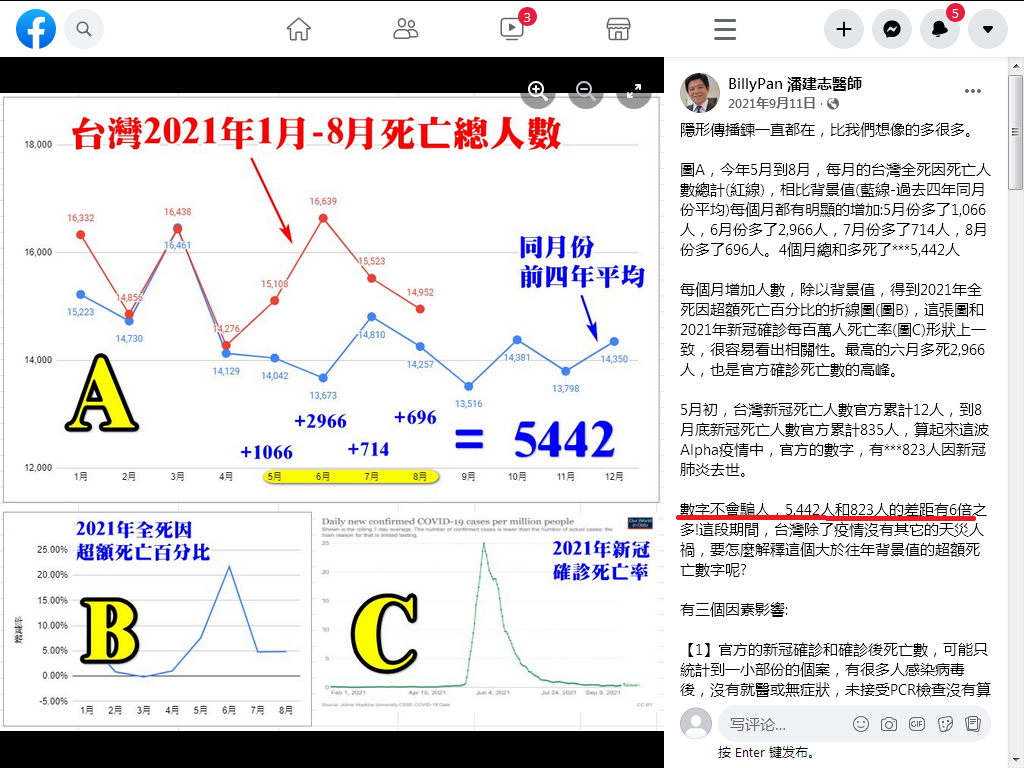
Task: Open the Facebook logo home link
Action: (36, 29)
